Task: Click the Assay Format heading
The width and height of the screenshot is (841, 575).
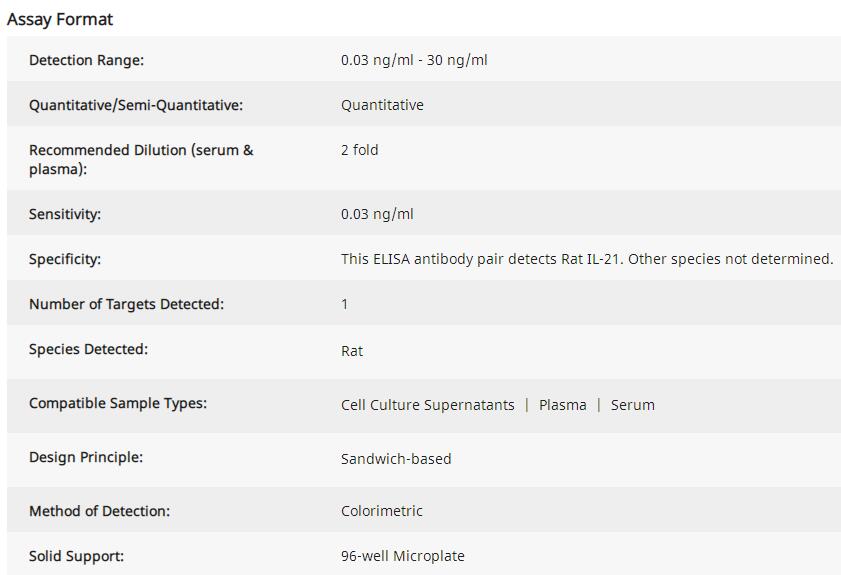Action: click(x=60, y=19)
